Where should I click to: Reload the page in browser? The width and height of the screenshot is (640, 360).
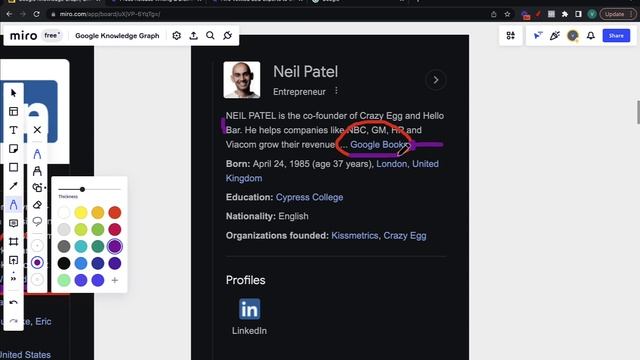click(x=36, y=14)
